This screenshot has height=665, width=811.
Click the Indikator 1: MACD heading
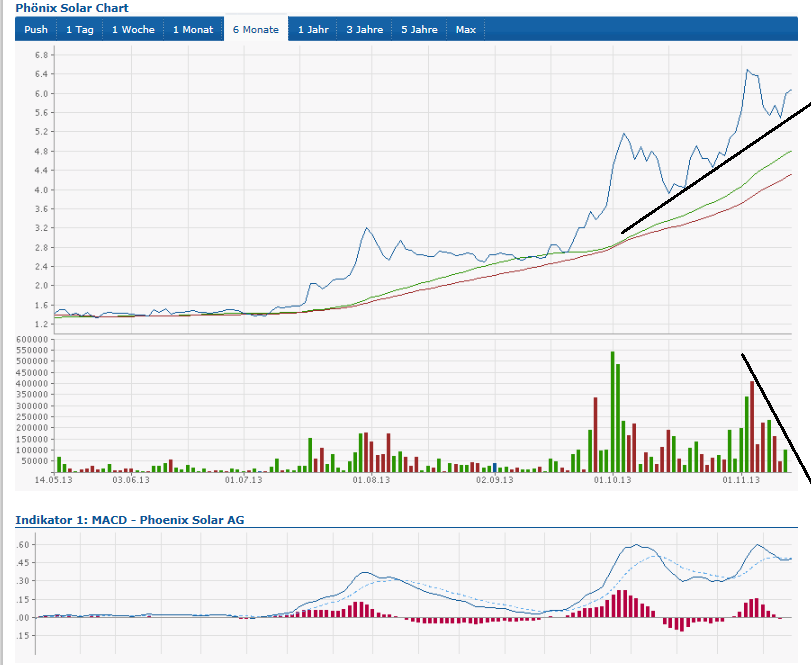tap(130, 520)
